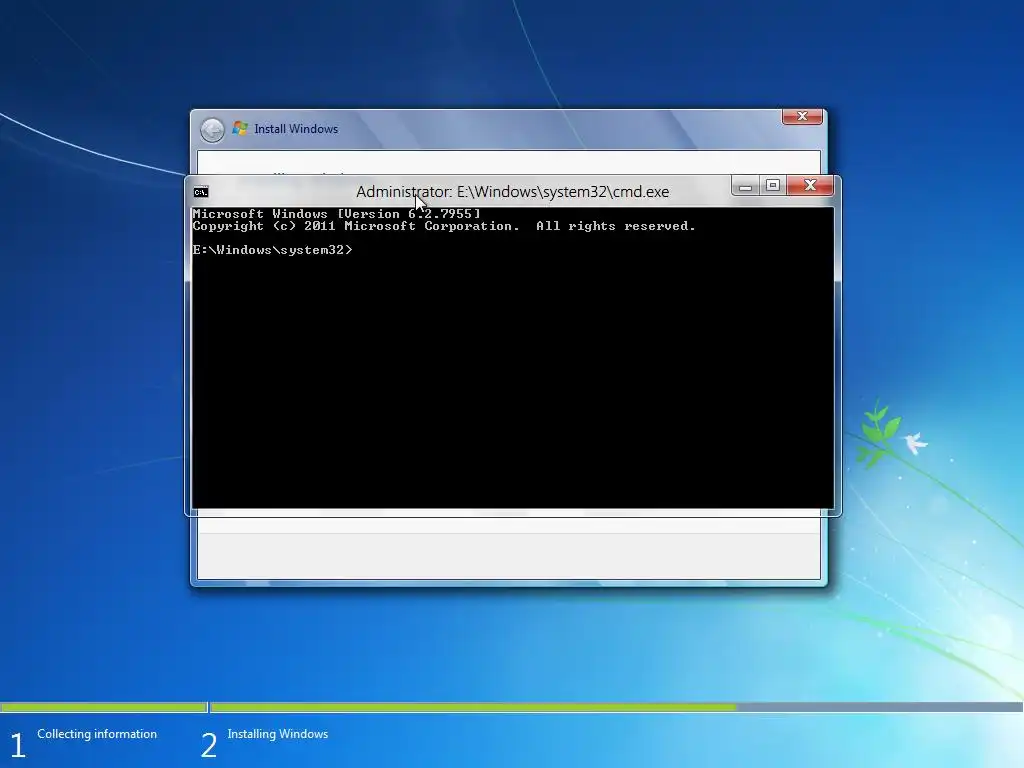Screen dimensions: 1024x768
Task: Click the Collecting information step label
Action: (x=97, y=734)
